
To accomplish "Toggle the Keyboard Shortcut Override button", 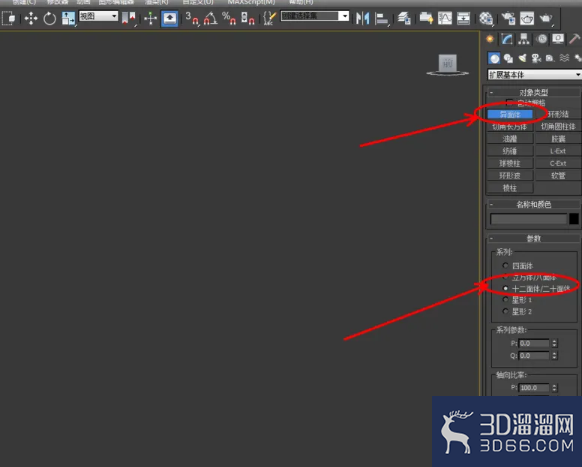I will (x=170, y=18).
